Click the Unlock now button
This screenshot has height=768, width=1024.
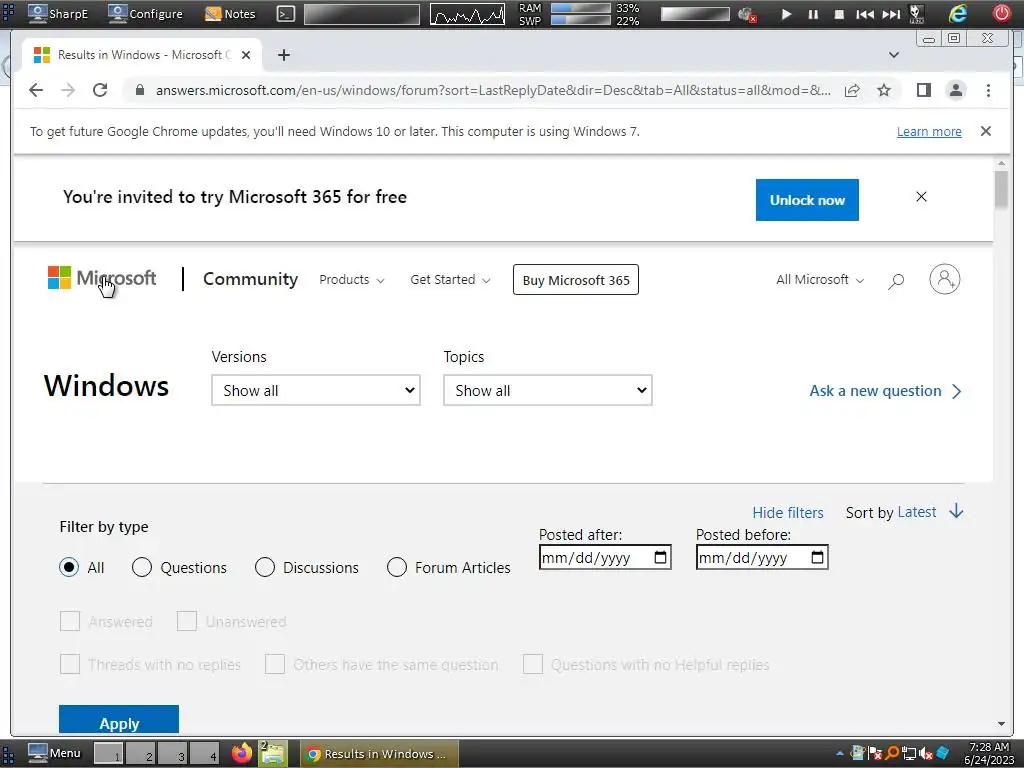807,200
